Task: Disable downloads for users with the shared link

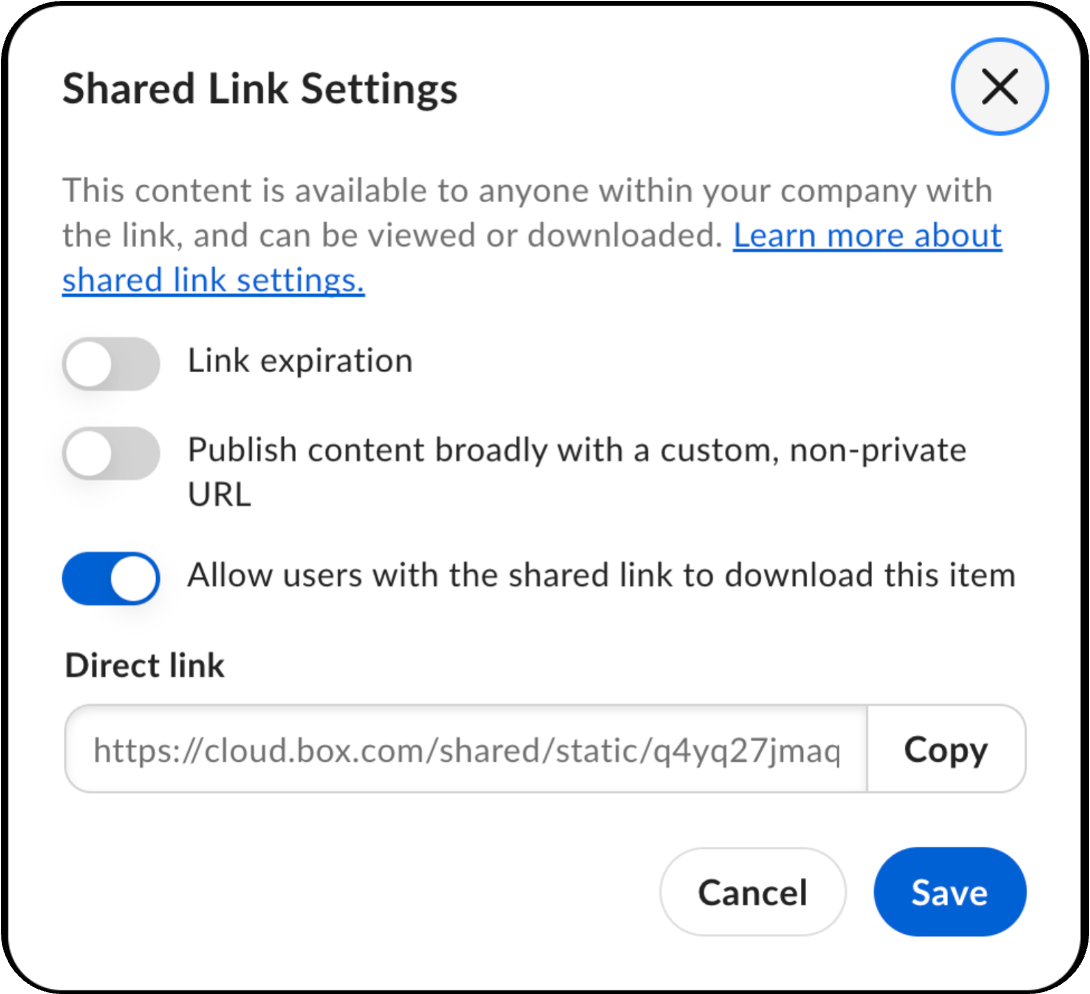Action: 110,578
